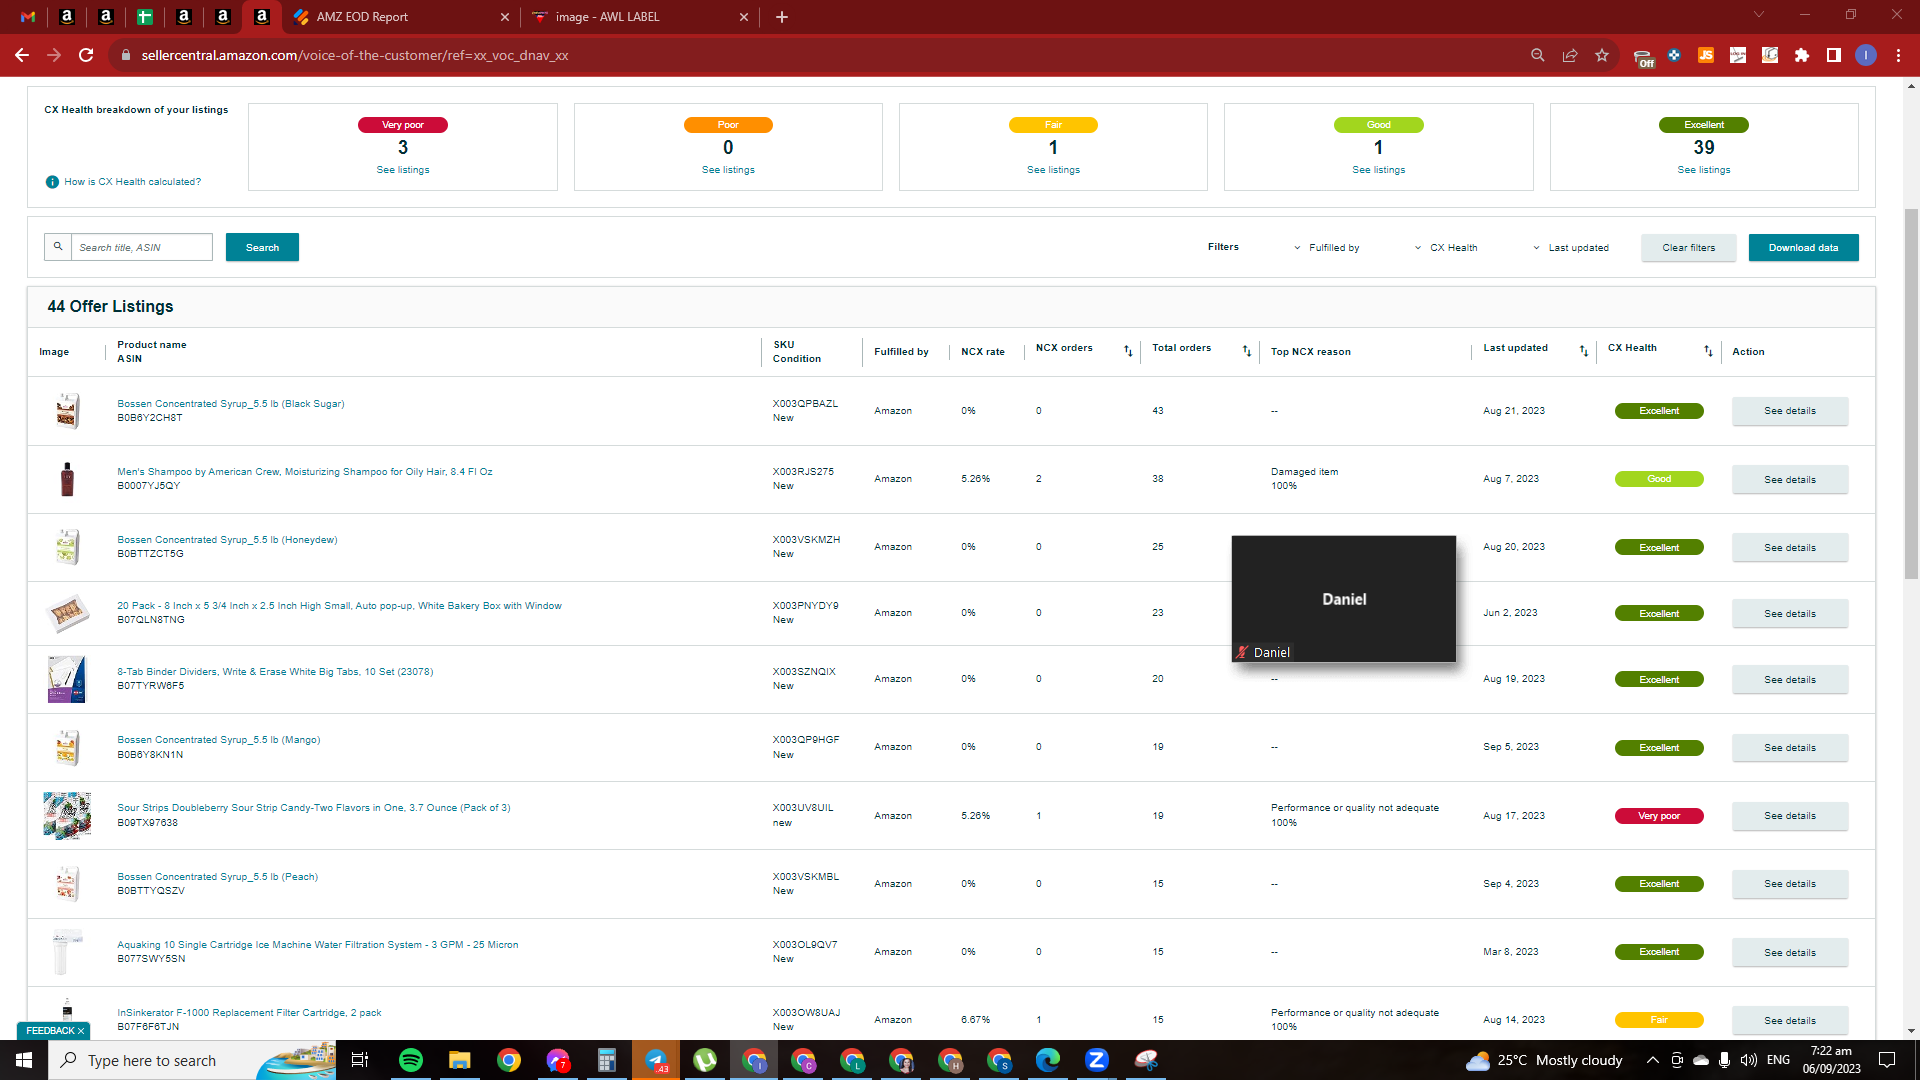Reload the Seller Central page
The width and height of the screenshot is (1920, 1080).
(x=86, y=55)
